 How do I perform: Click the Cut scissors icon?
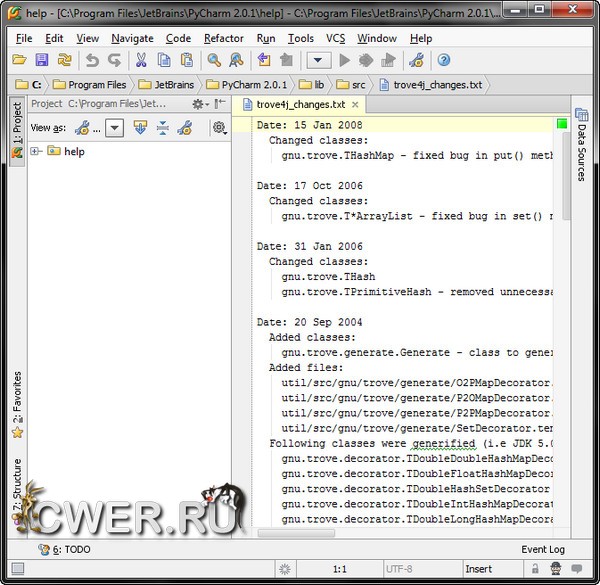[x=141, y=60]
